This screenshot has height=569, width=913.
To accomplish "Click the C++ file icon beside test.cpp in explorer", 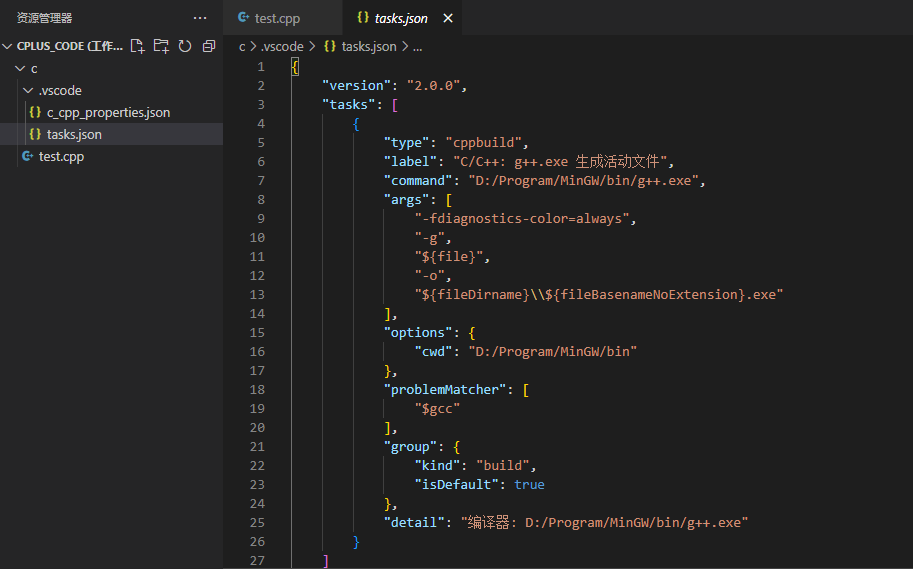I will [28, 157].
